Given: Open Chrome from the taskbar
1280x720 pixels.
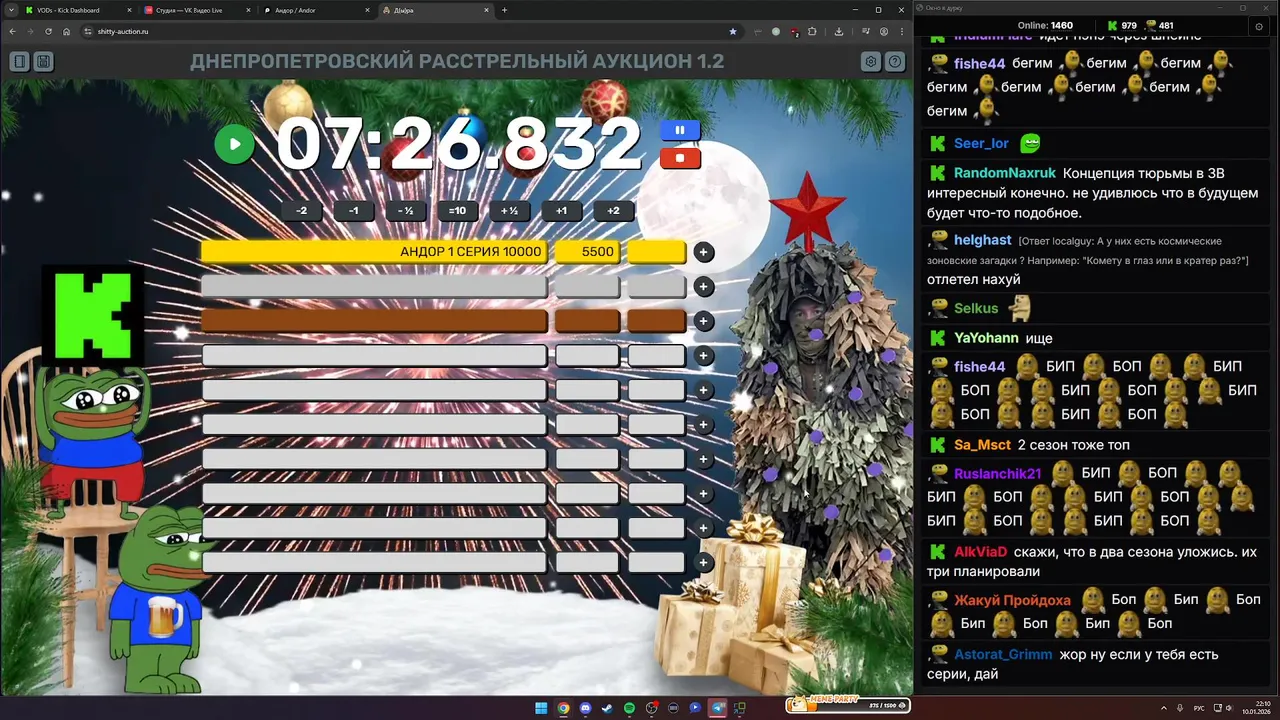Looking at the screenshot, I should pyautogui.click(x=563, y=708).
